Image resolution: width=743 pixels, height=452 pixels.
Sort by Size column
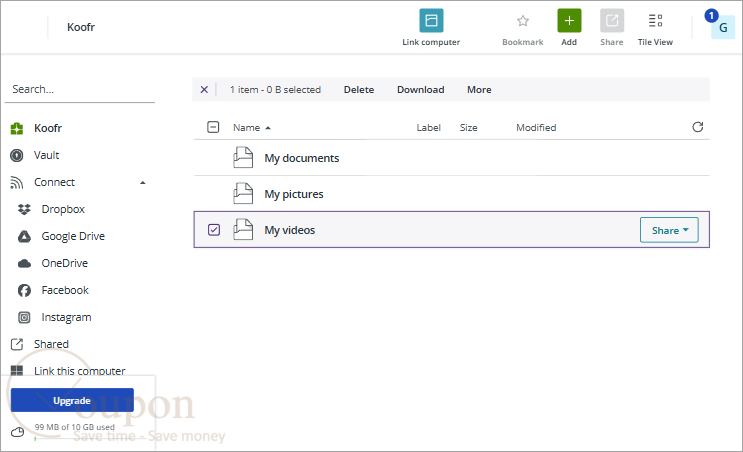(x=468, y=127)
